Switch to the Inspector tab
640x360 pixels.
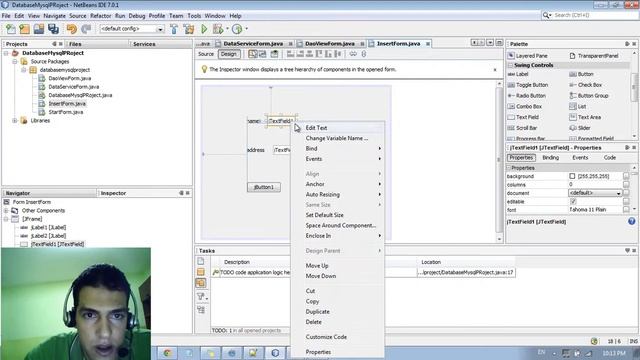pos(113,193)
